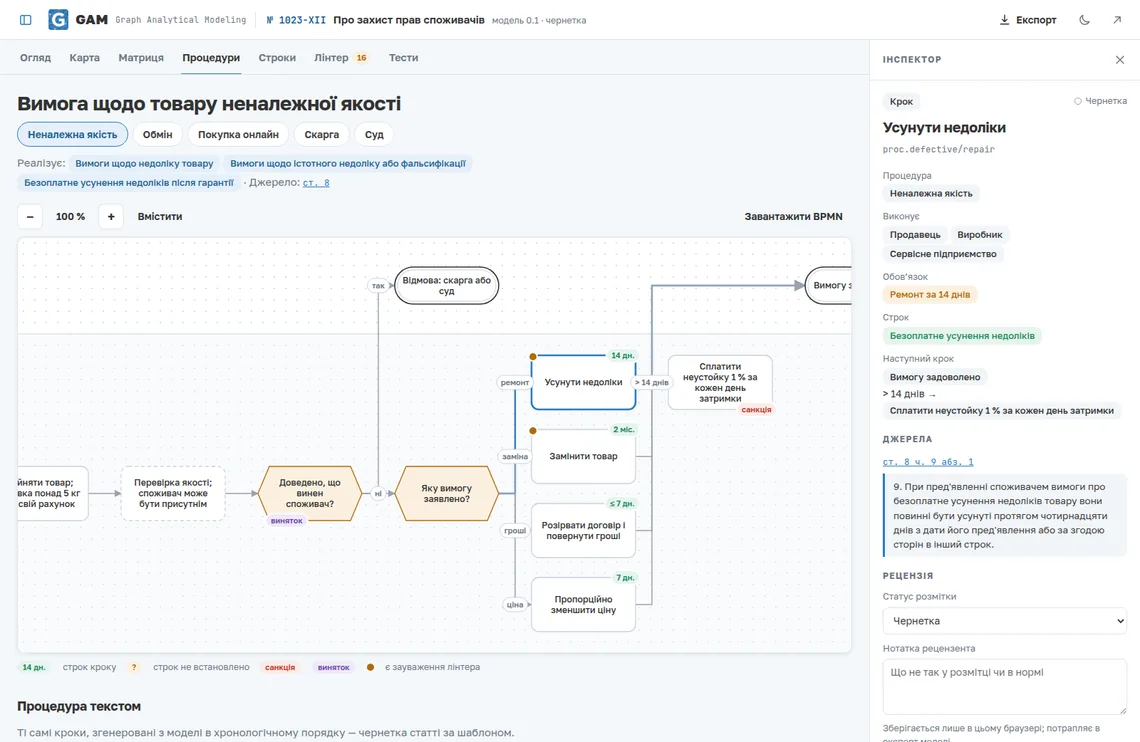
Task: Open the Статус розмітки dropdown
Action: coord(1005,621)
